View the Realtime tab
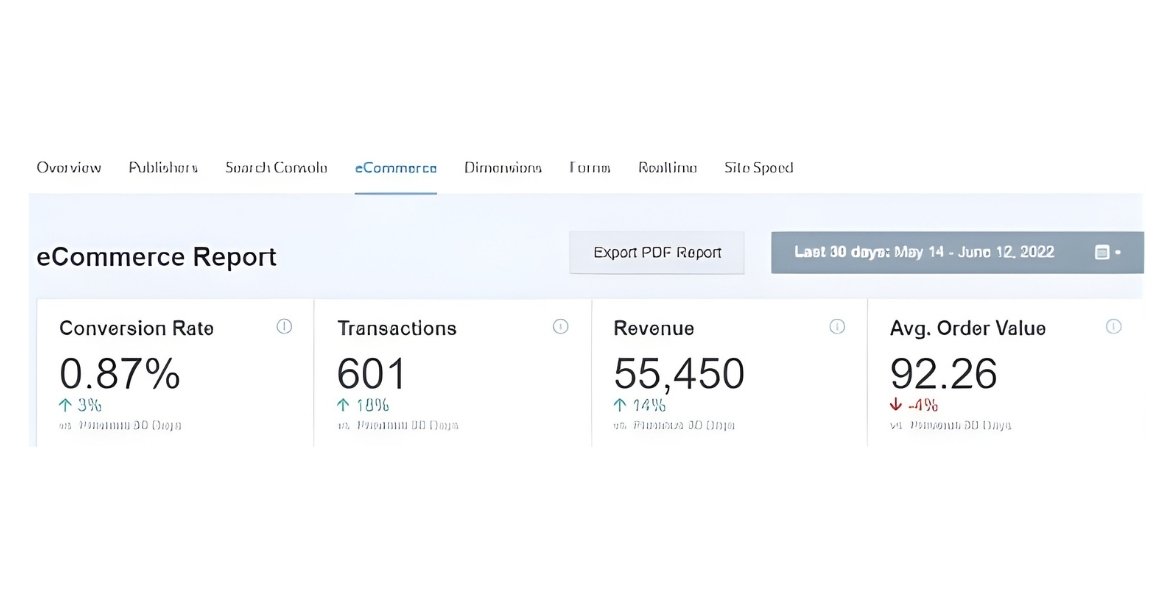Screen dimensions: 1162x603 click(667, 168)
